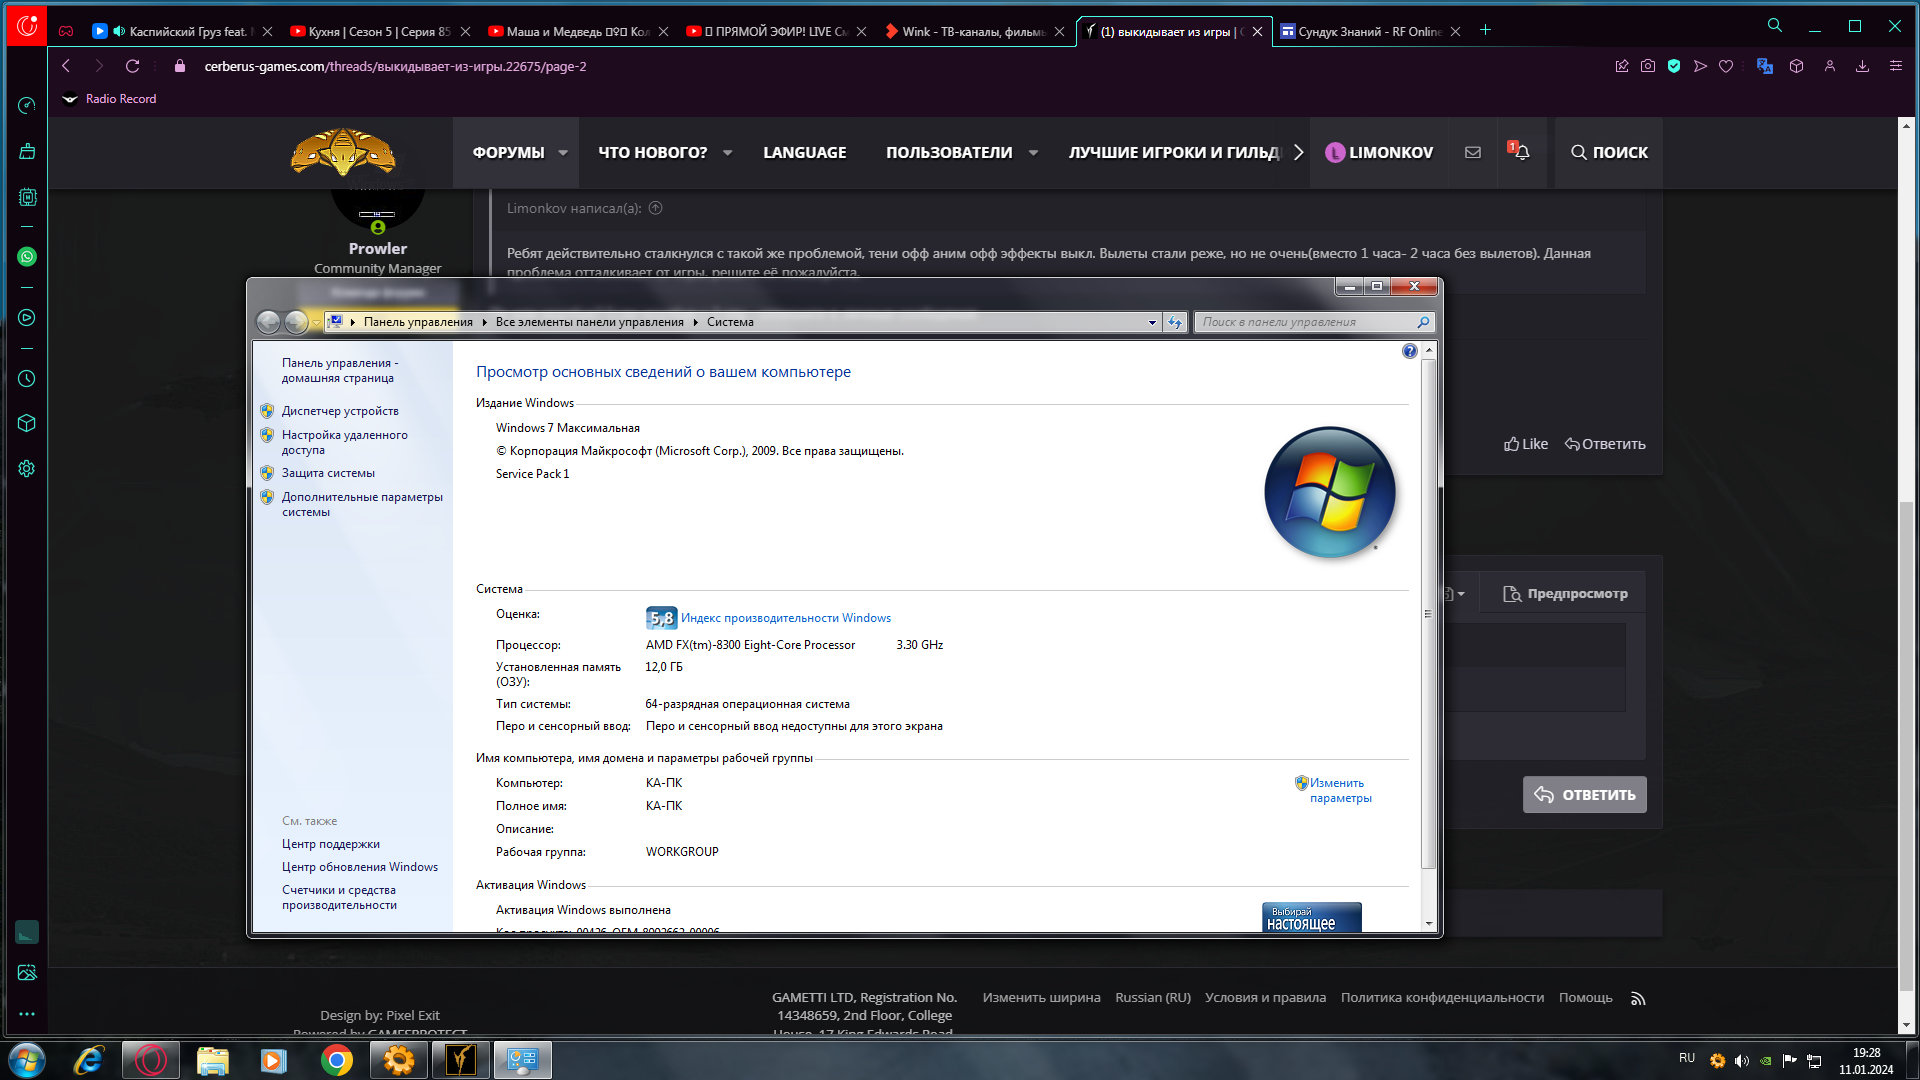Click the Control Panel back arrow

pyautogui.click(x=268, y=322)
